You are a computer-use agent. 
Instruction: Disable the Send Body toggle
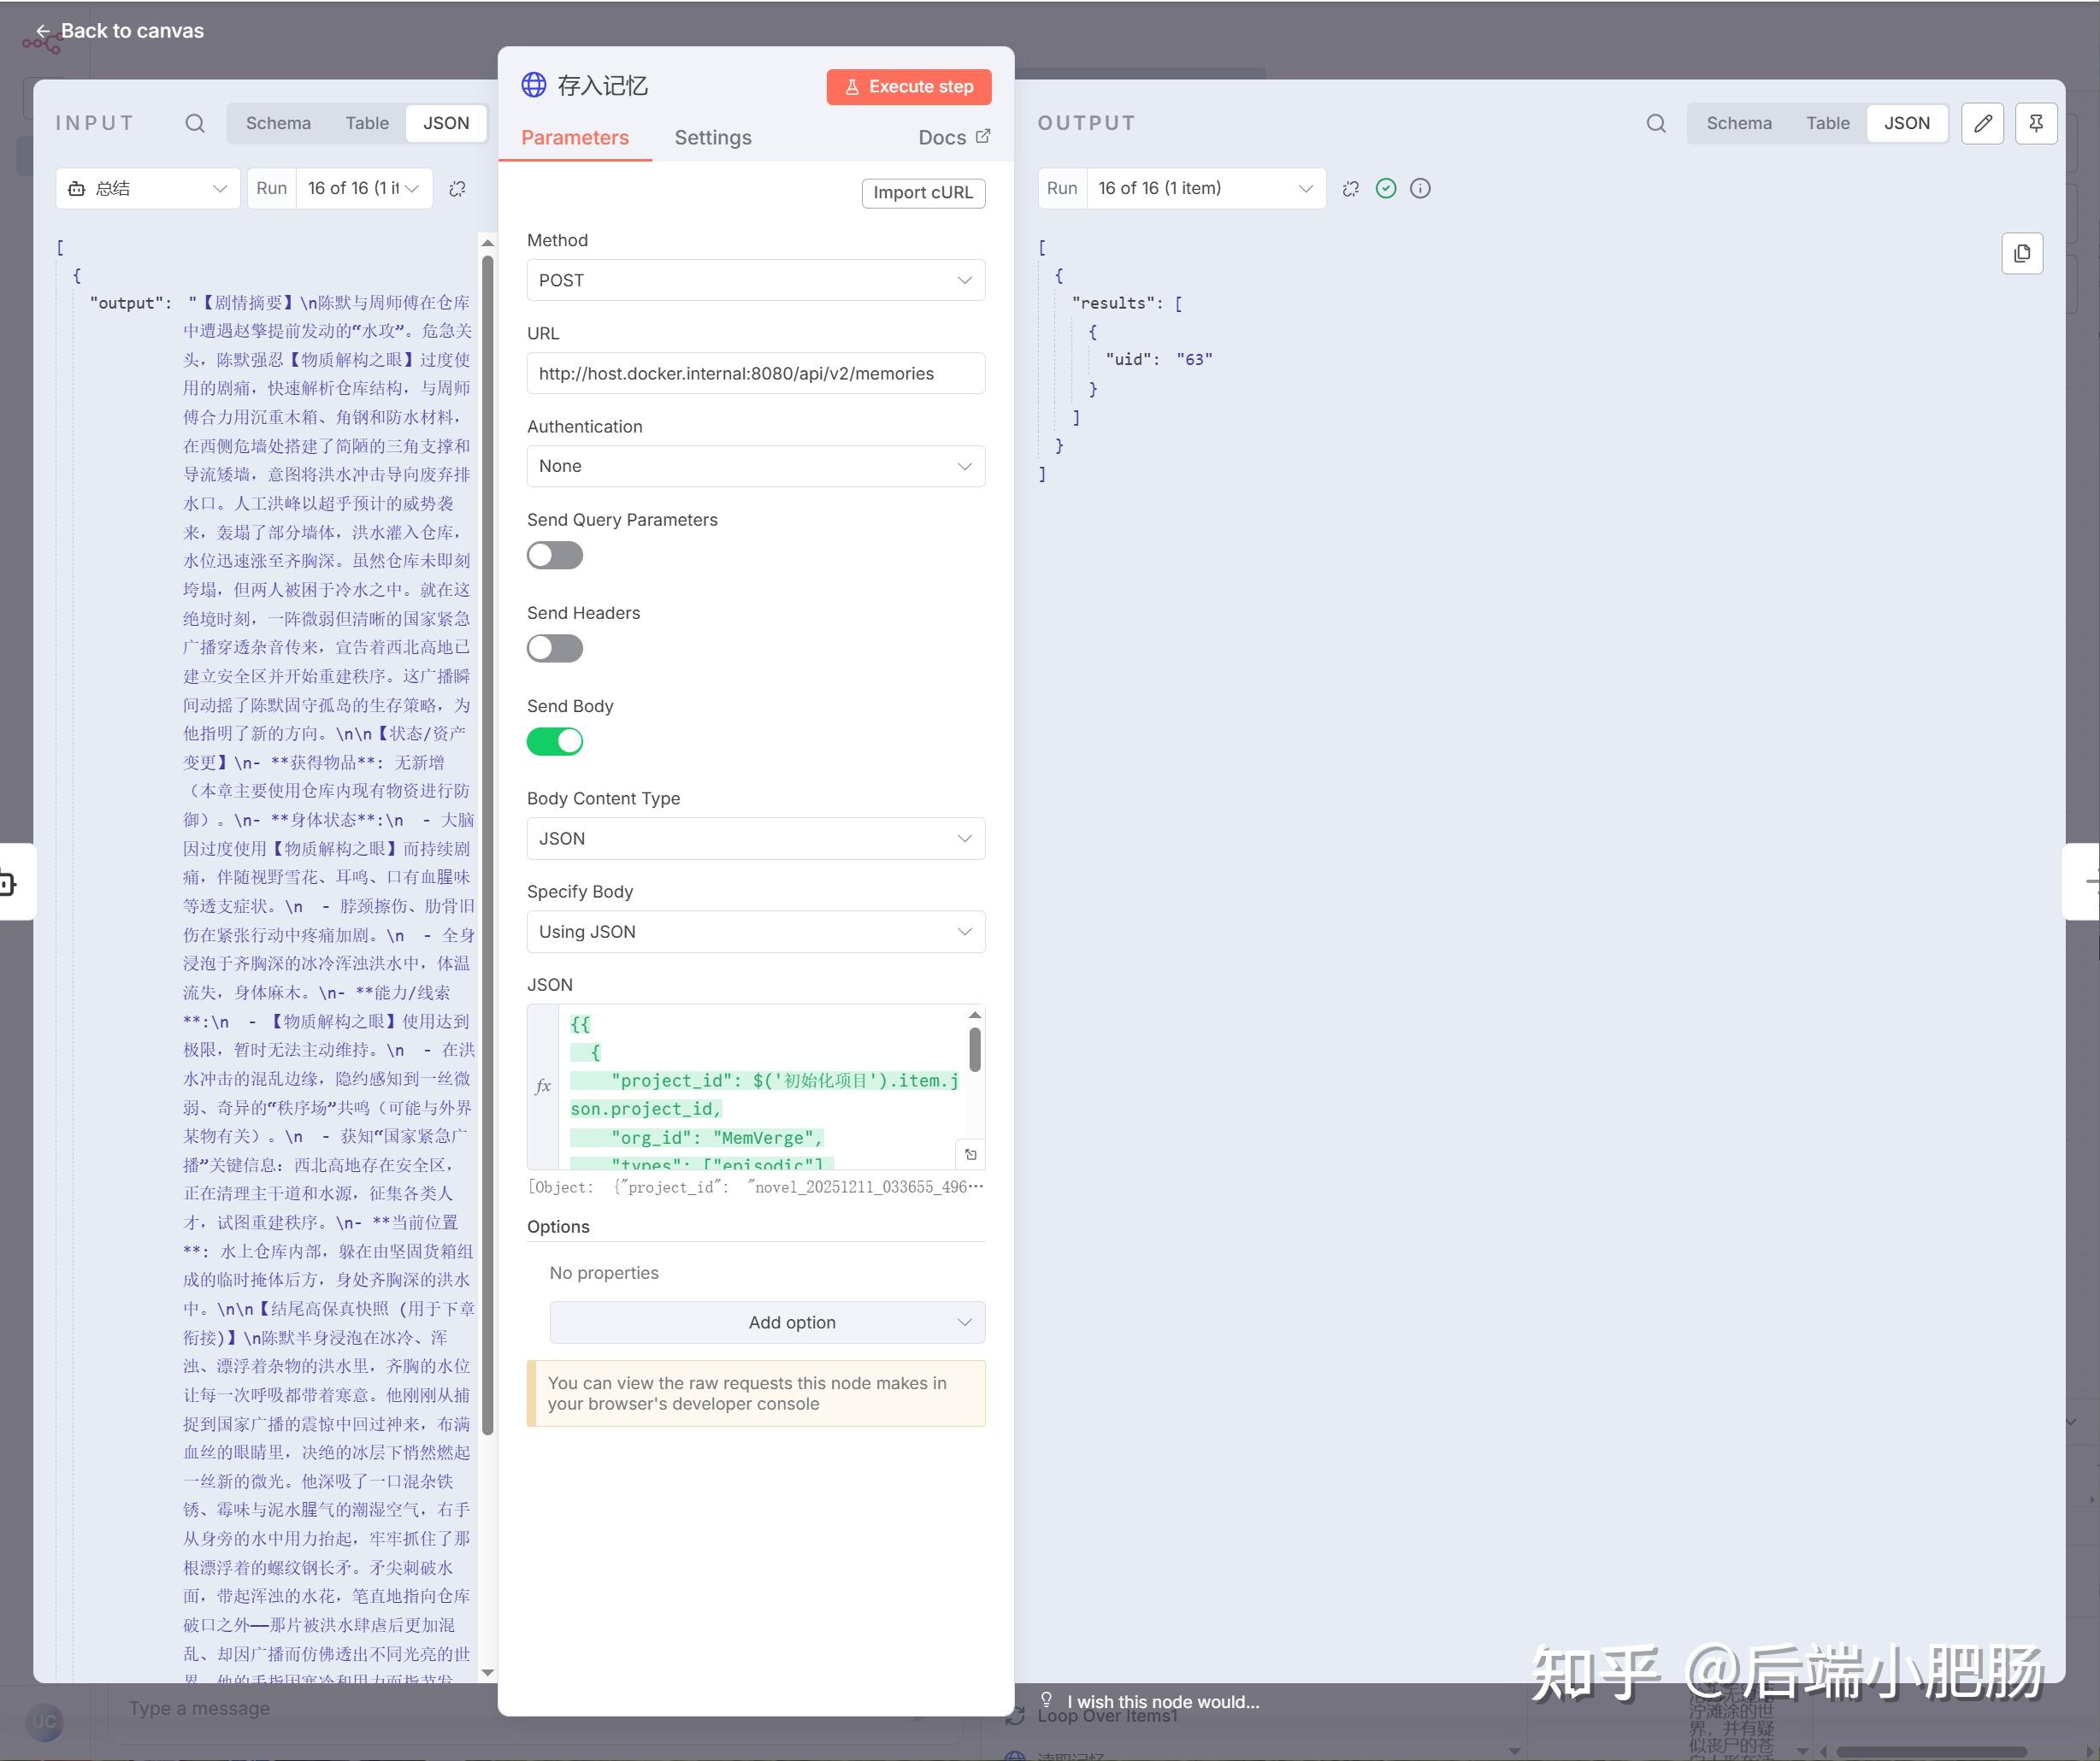pos(555,741)
